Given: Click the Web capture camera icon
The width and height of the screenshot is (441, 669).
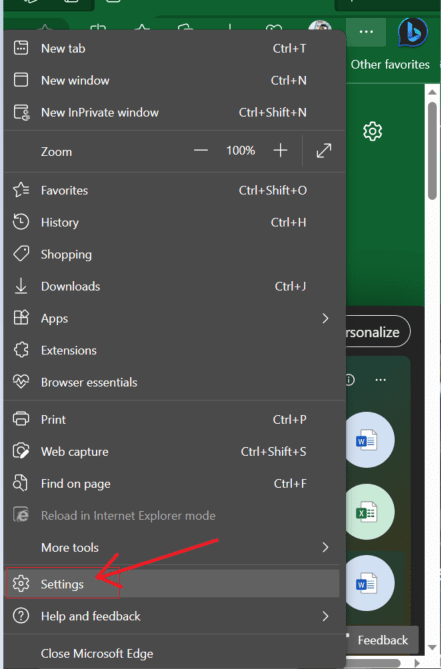Looking at the screenshot, I should [x=21, y=451].
